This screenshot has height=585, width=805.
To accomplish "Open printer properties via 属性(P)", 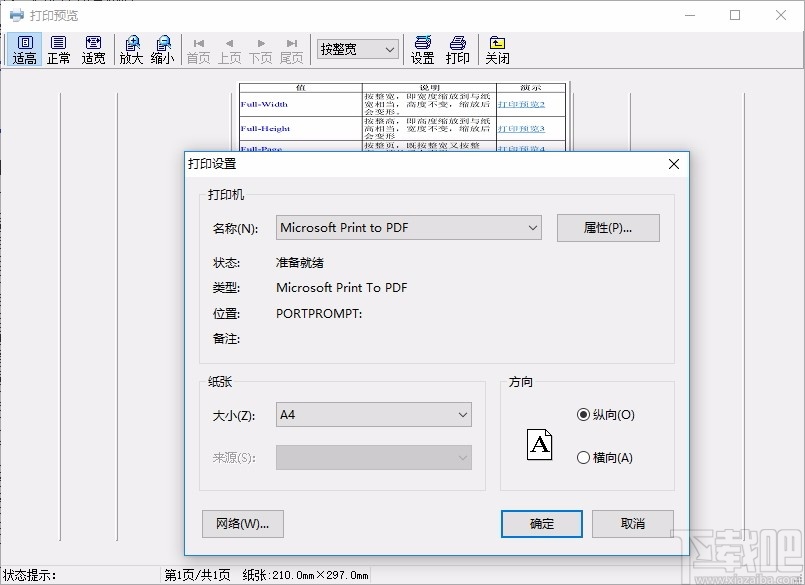I will click(x=608, y=228).
